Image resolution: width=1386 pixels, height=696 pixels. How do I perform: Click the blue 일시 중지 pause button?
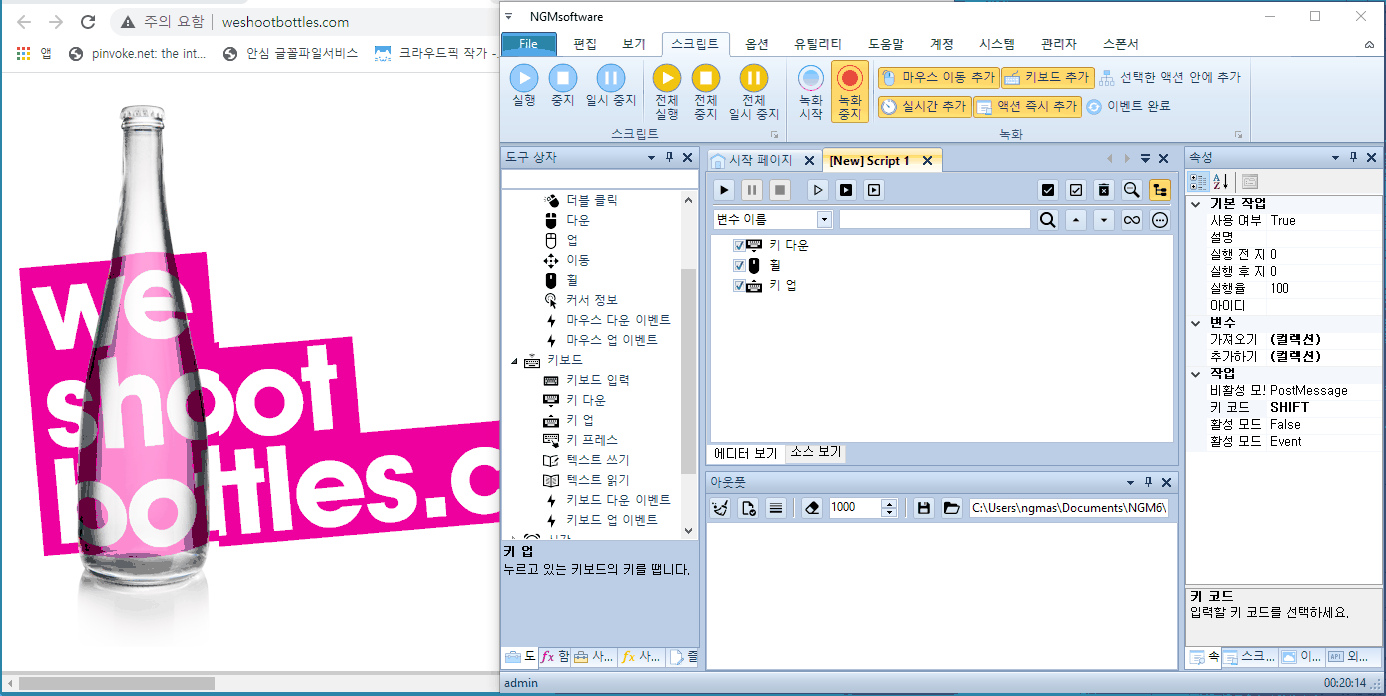[611, 84]
